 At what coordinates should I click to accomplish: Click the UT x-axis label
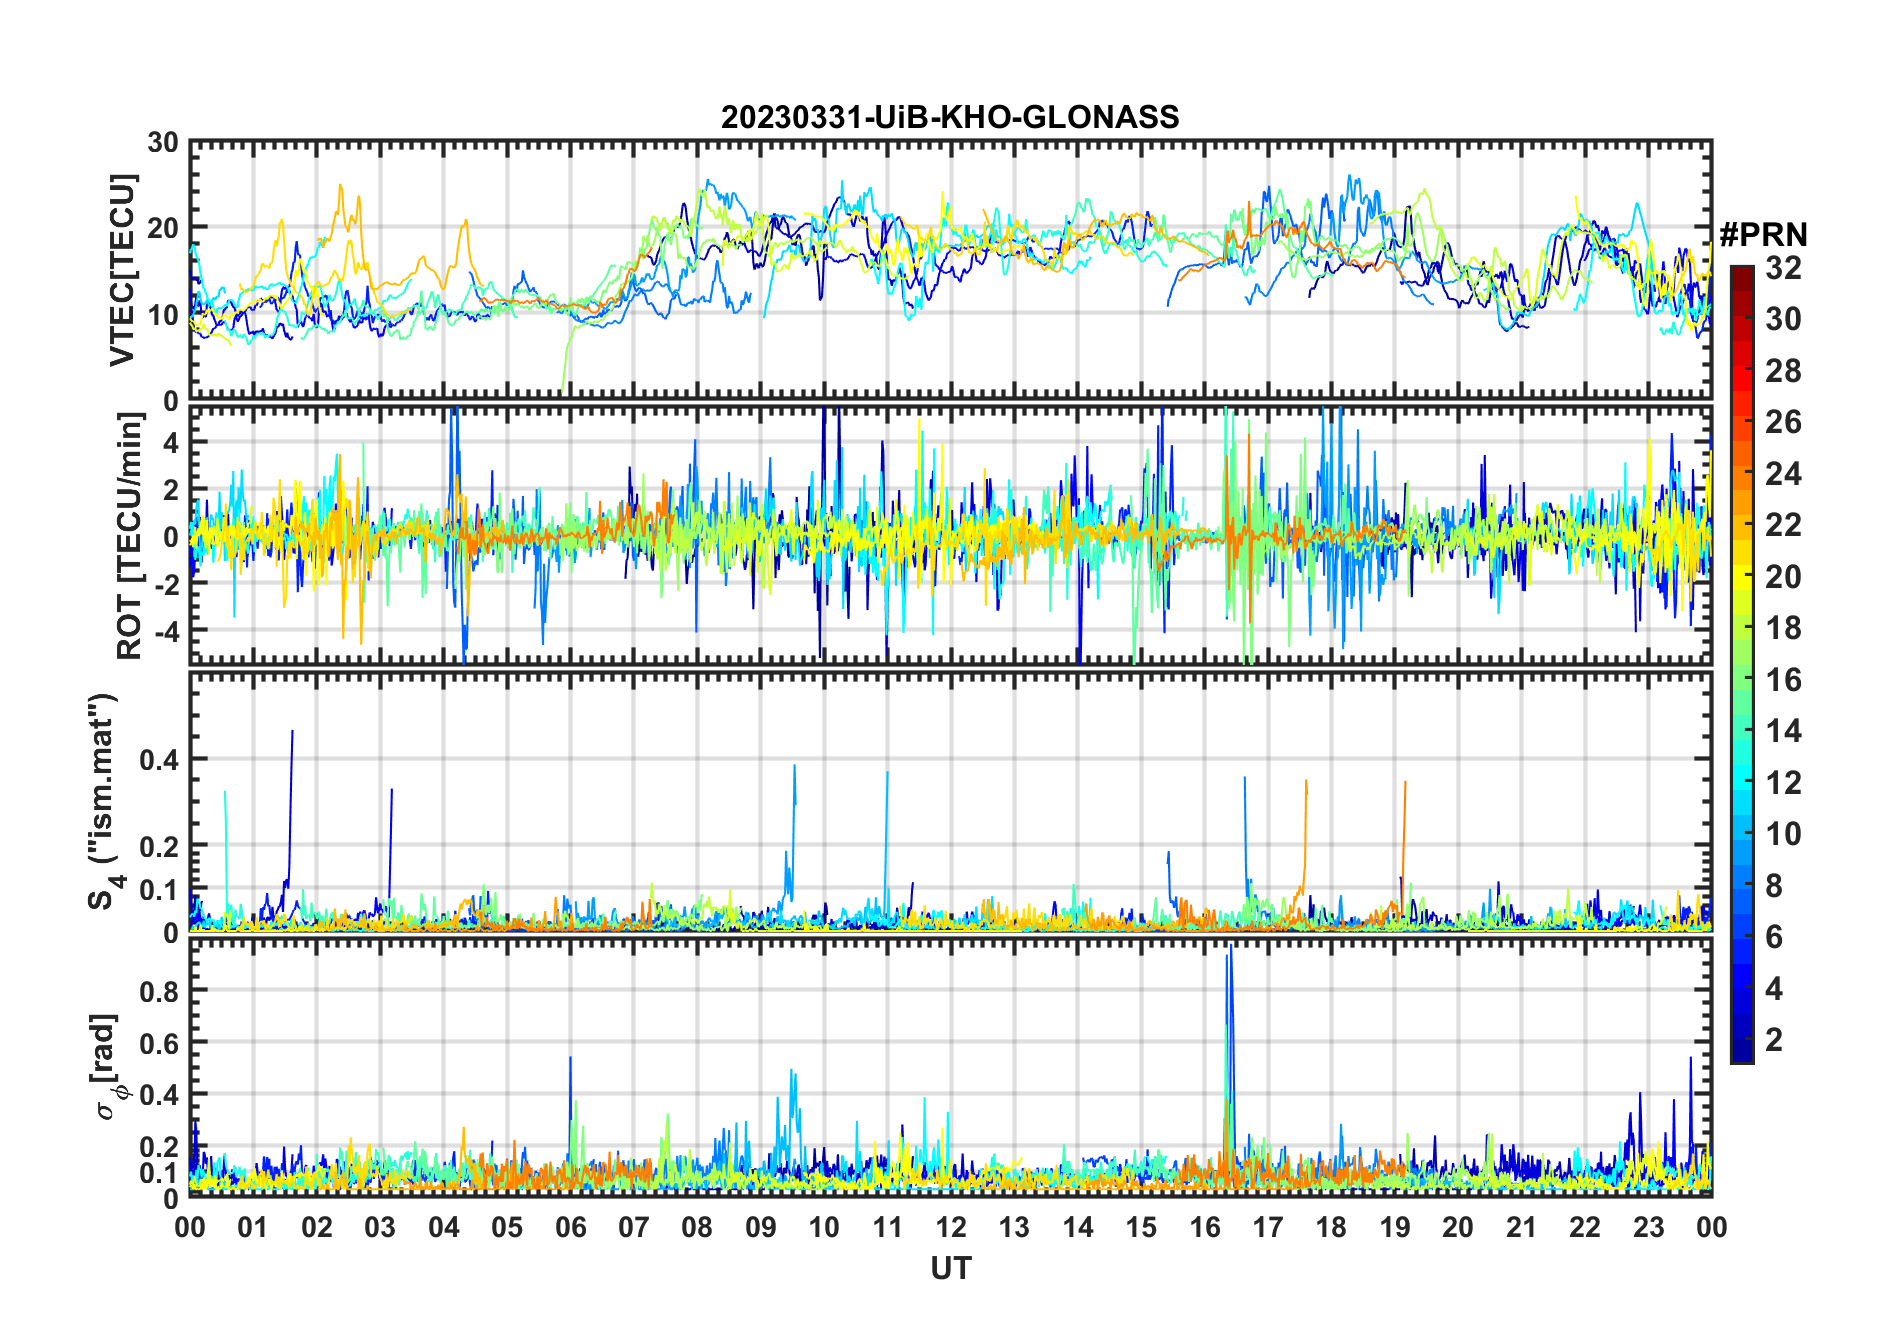click(x=951, y=1269)
